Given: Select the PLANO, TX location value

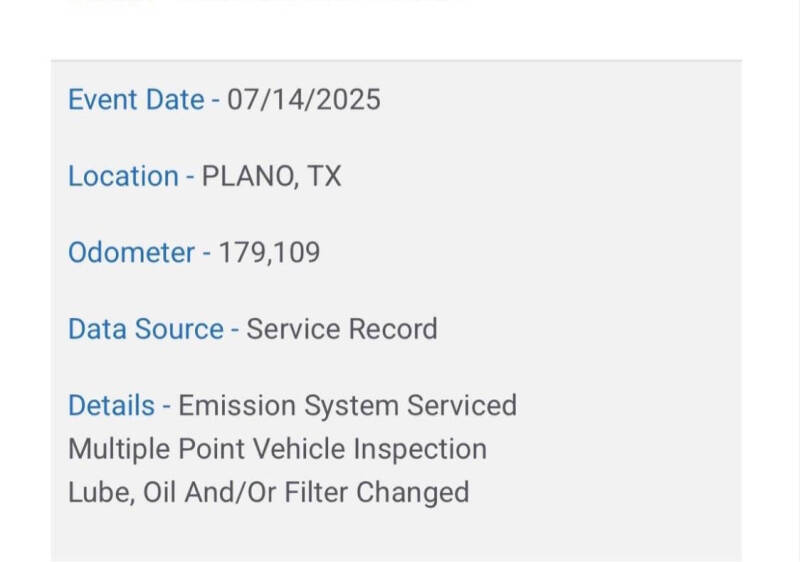Looking at the screenshot, I should click(x=272, y=177).
